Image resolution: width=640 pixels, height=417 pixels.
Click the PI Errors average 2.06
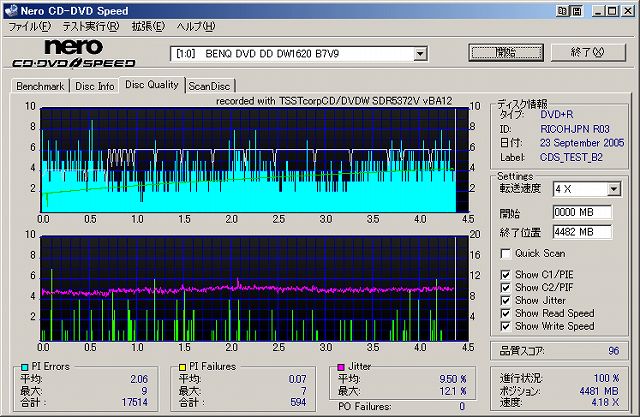point(139,379)
